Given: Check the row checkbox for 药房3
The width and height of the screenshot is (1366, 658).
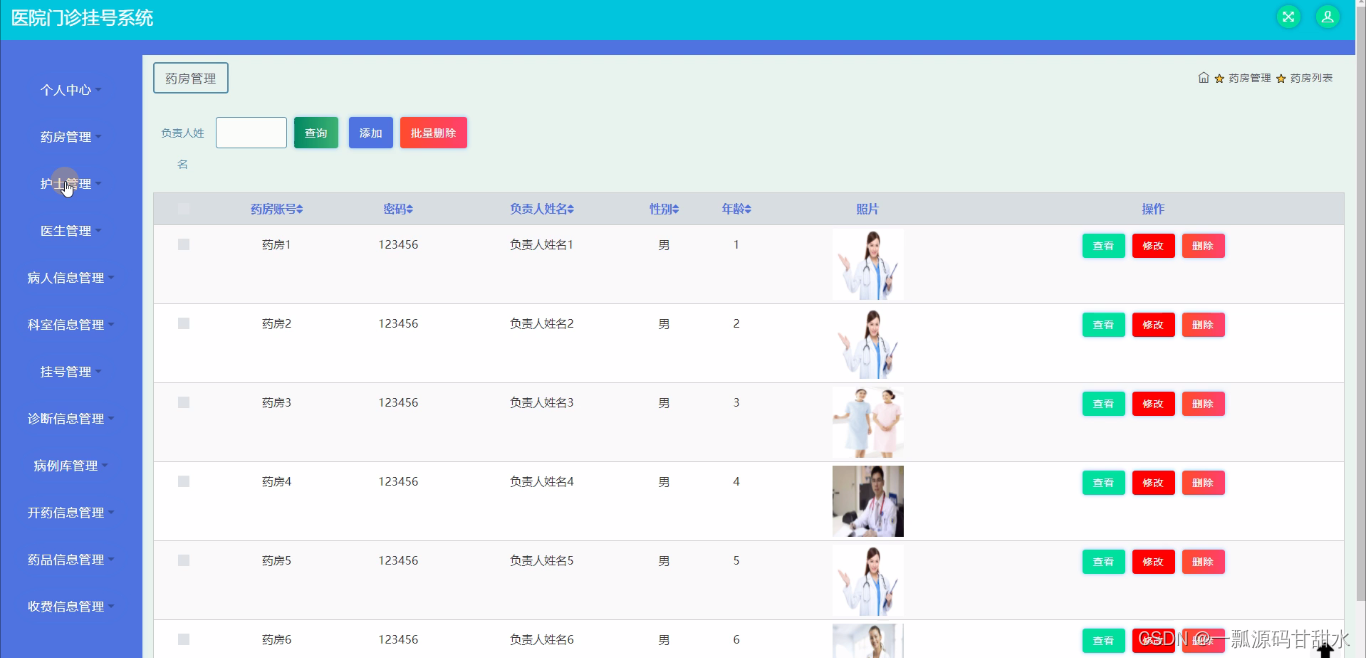Looking at the screenshot, I should (x=184, y=402).
